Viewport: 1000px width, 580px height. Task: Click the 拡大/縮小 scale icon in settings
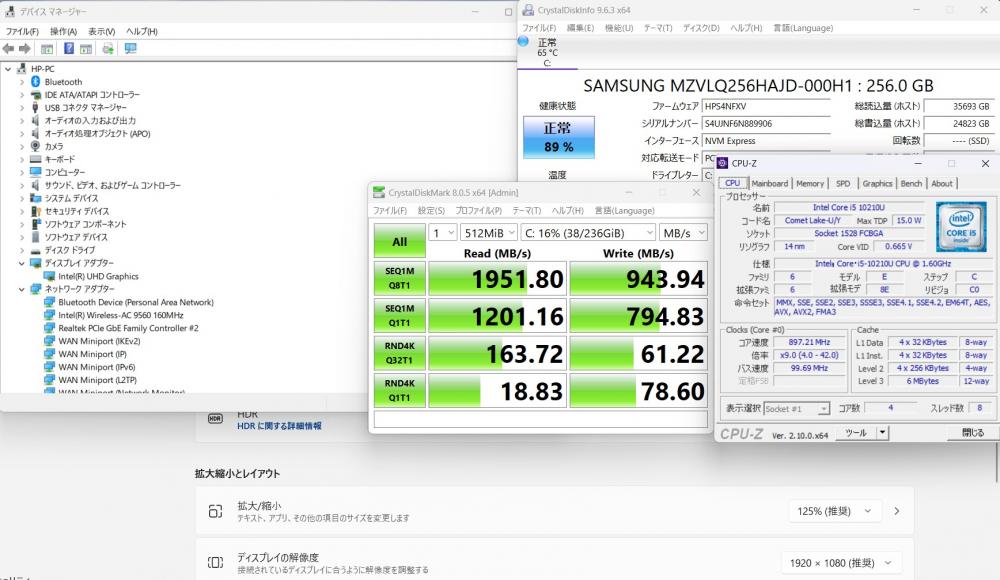(216, 511)
